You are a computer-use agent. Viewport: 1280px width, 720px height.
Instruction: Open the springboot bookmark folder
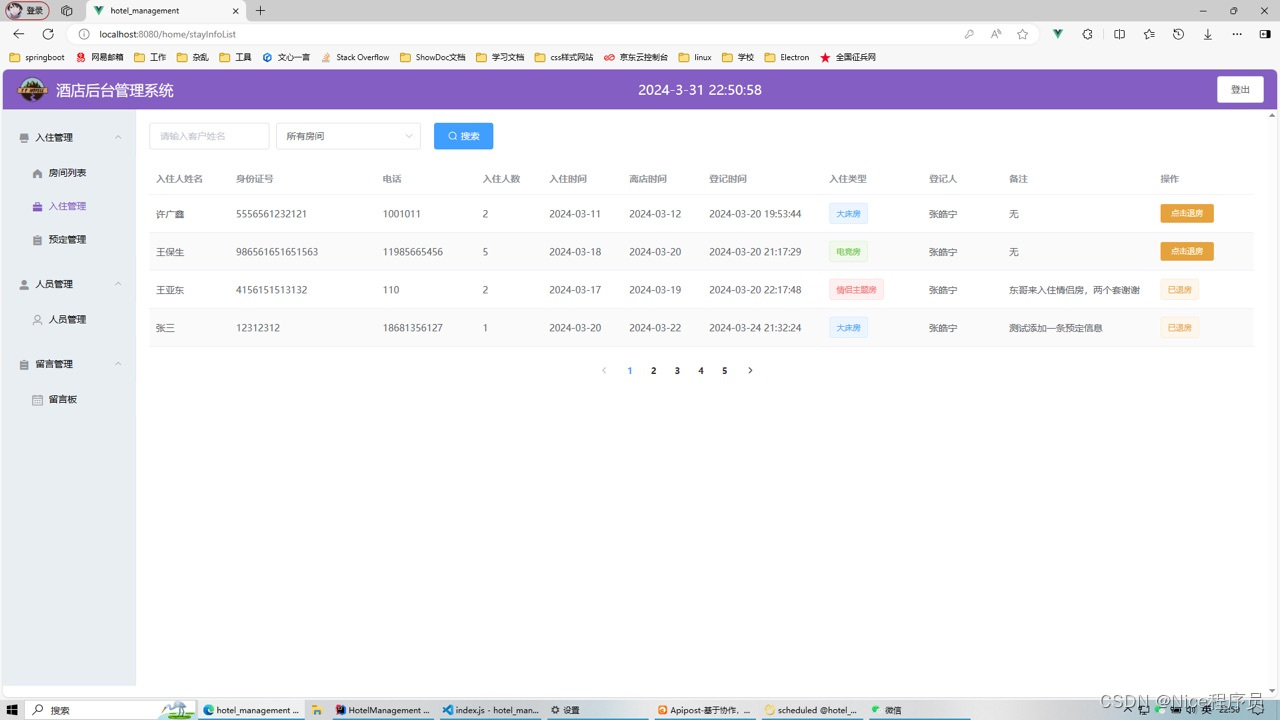tap(37, 58)
